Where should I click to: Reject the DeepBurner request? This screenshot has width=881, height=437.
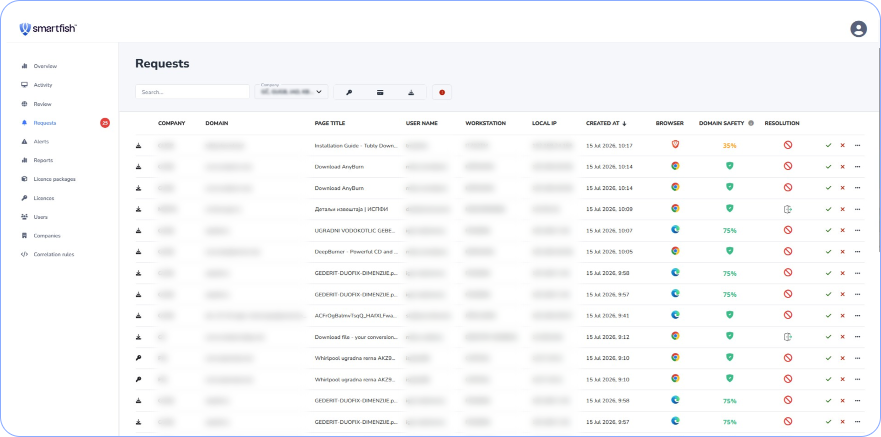(842, 252)
